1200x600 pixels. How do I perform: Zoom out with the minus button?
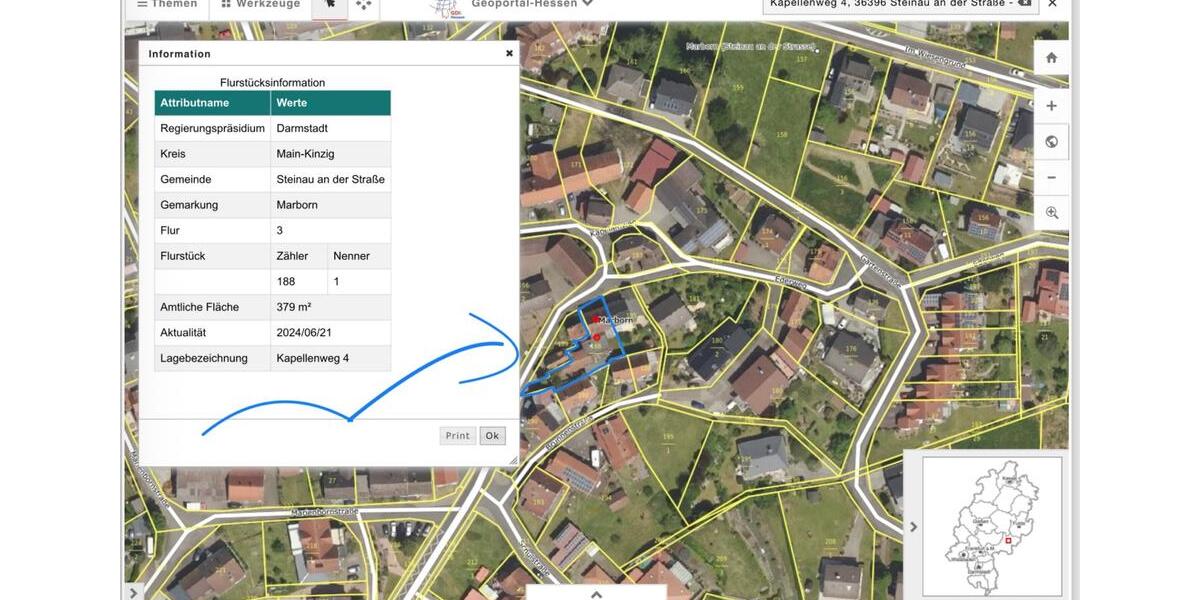pyautogui.click(x=1051, y=177)
